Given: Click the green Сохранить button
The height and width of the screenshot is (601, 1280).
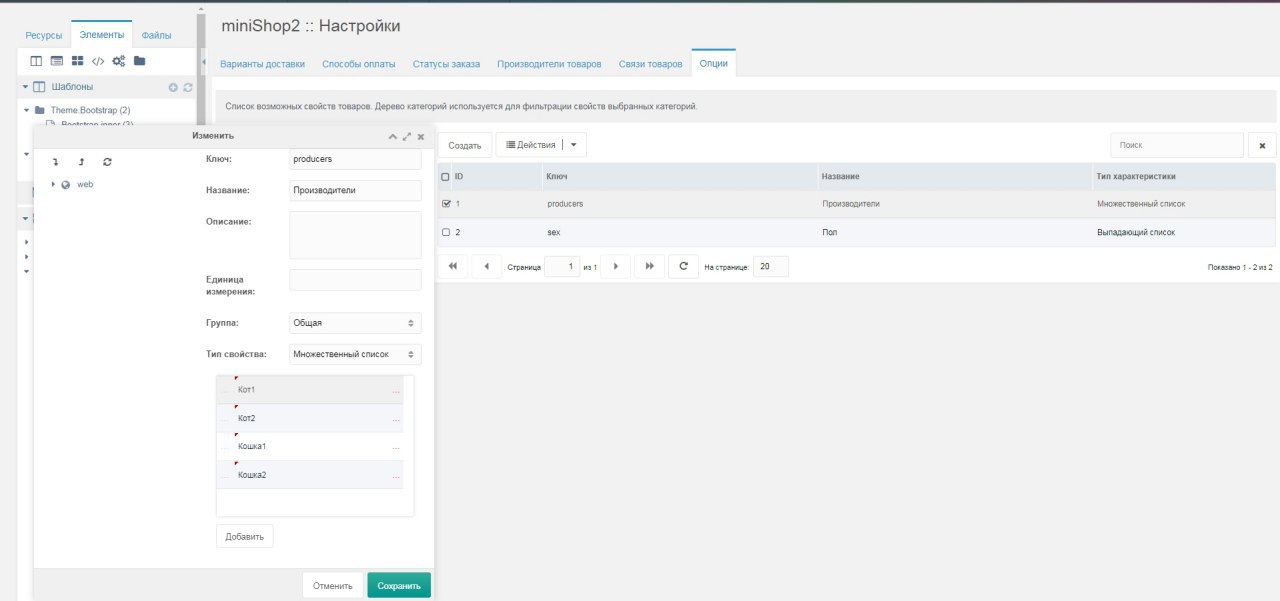Looking at the screenshot, I should click(x=399, y=586).
